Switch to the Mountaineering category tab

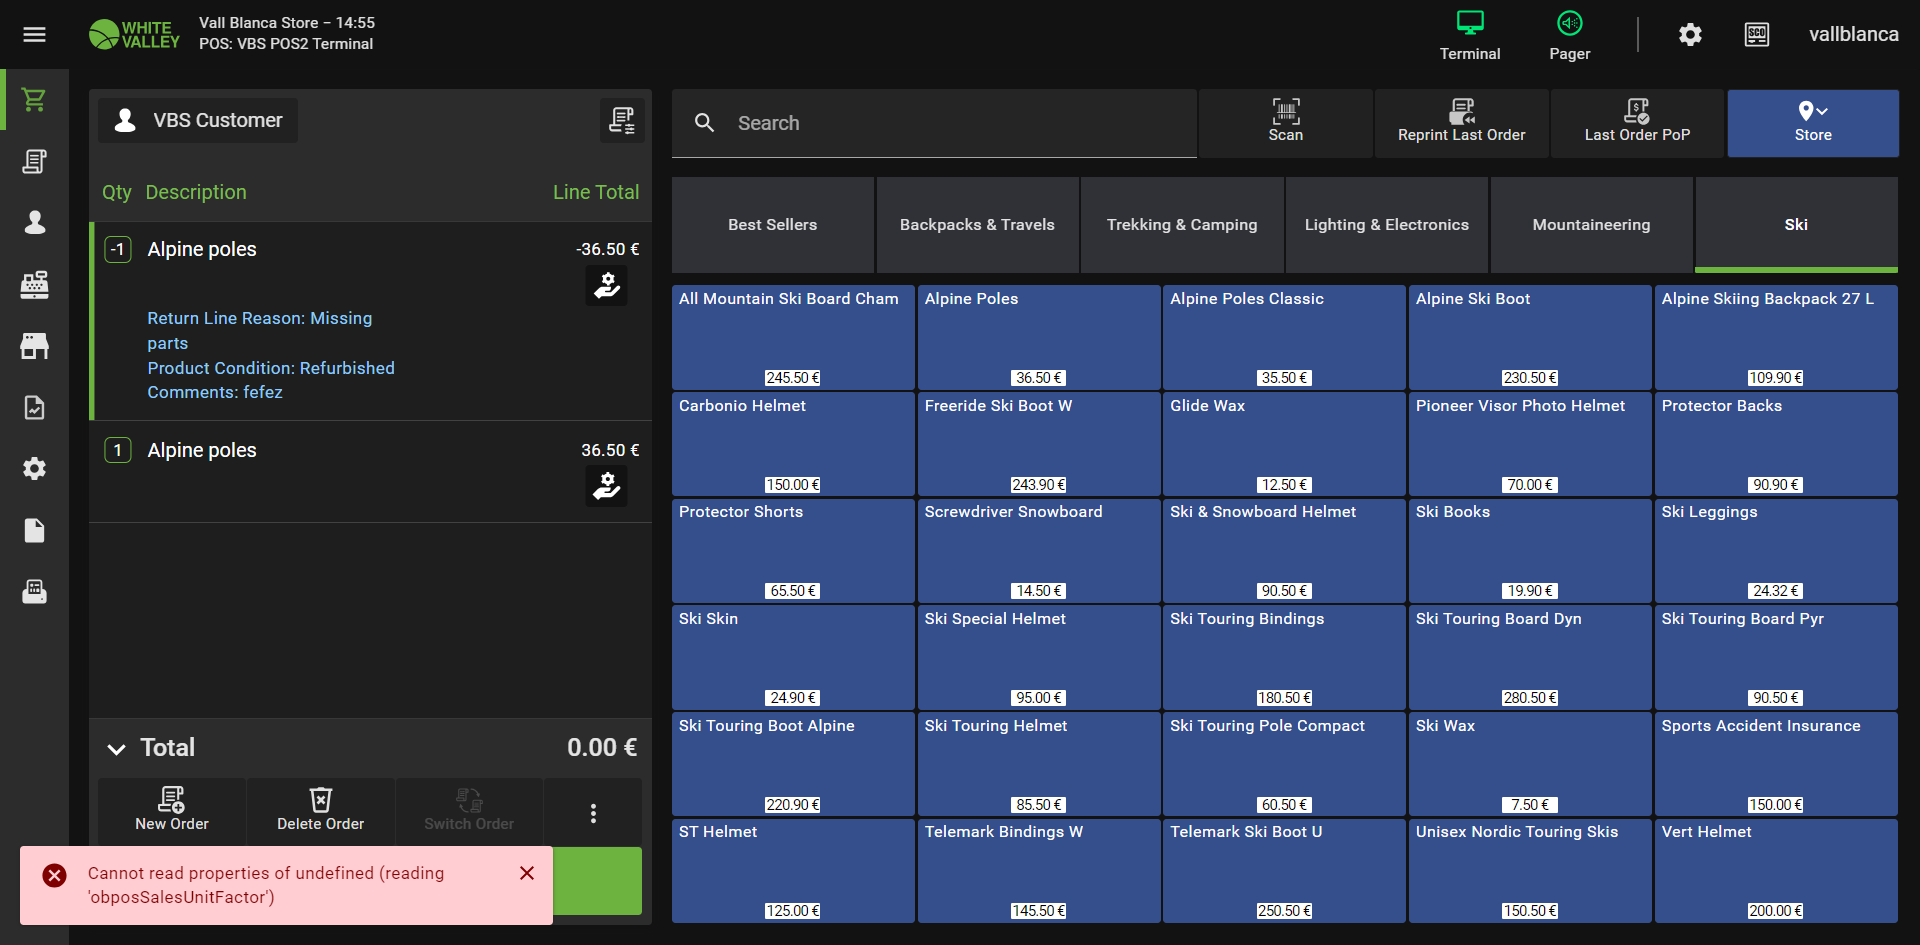point(1590,225)
